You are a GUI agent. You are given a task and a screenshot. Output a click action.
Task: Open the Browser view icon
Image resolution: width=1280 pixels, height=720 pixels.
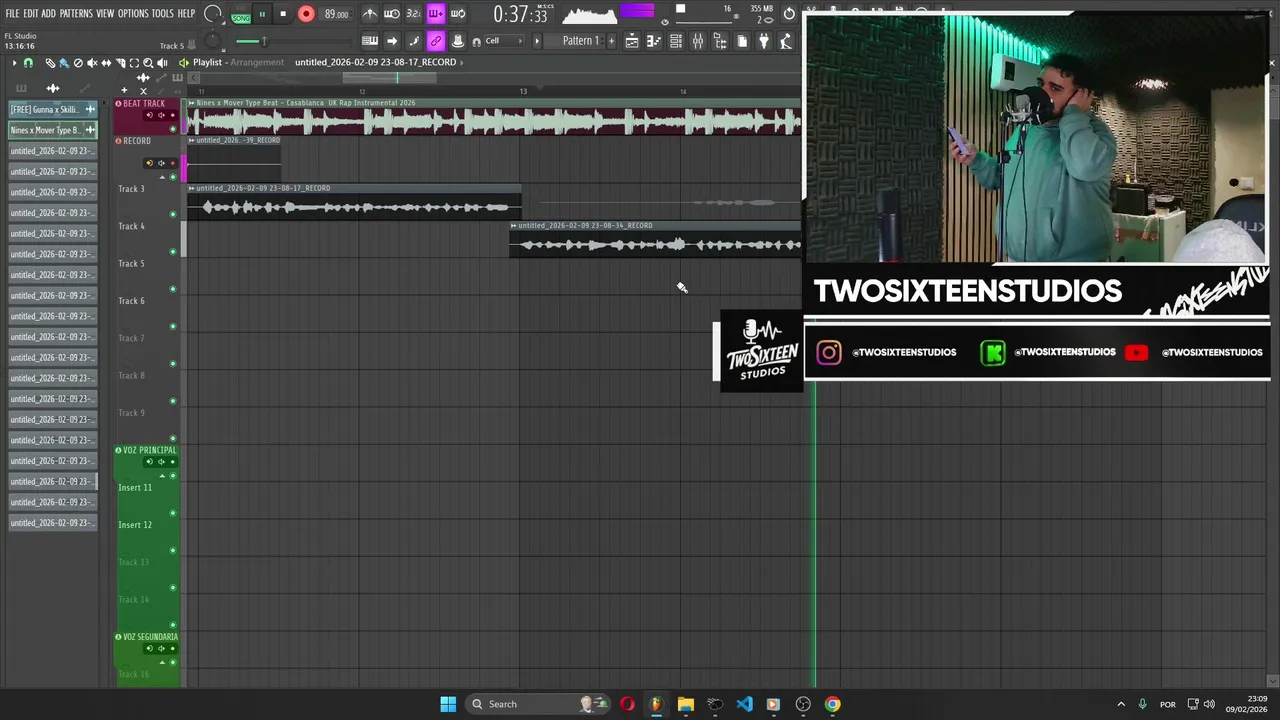coord(720,41)
